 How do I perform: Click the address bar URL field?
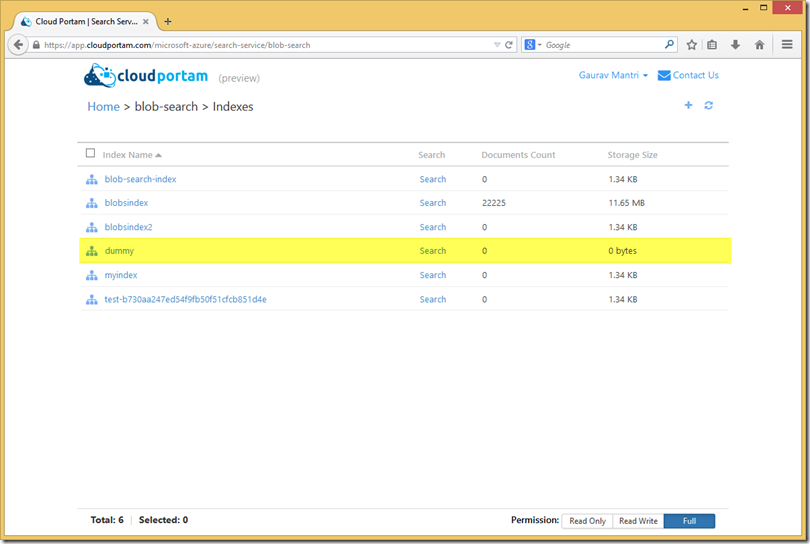click(x=263, y=45)
